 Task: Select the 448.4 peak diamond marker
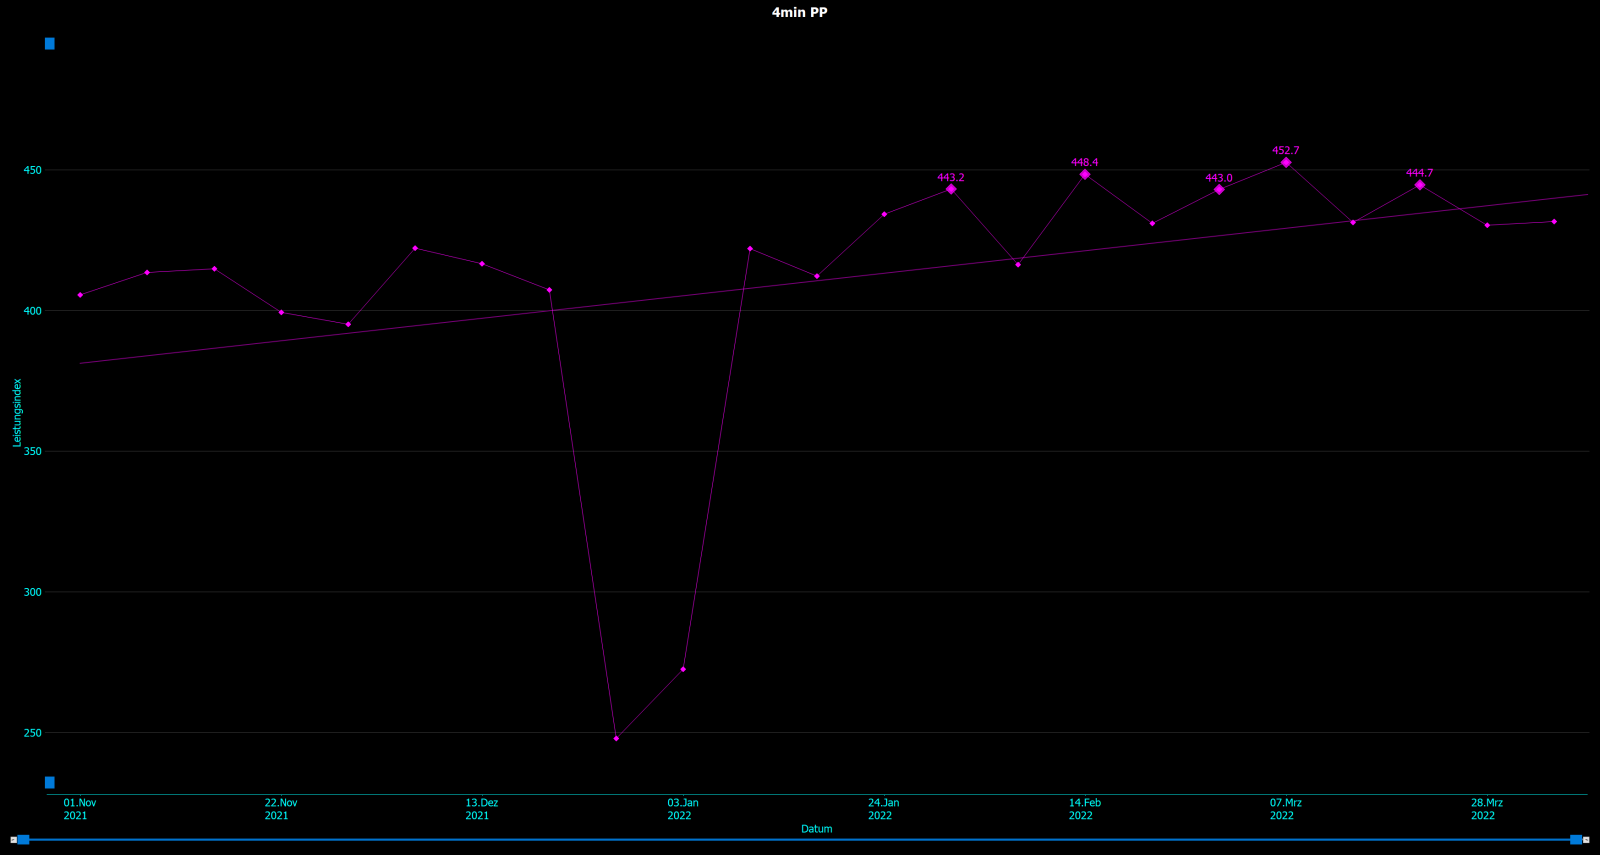coord(1085,174)
